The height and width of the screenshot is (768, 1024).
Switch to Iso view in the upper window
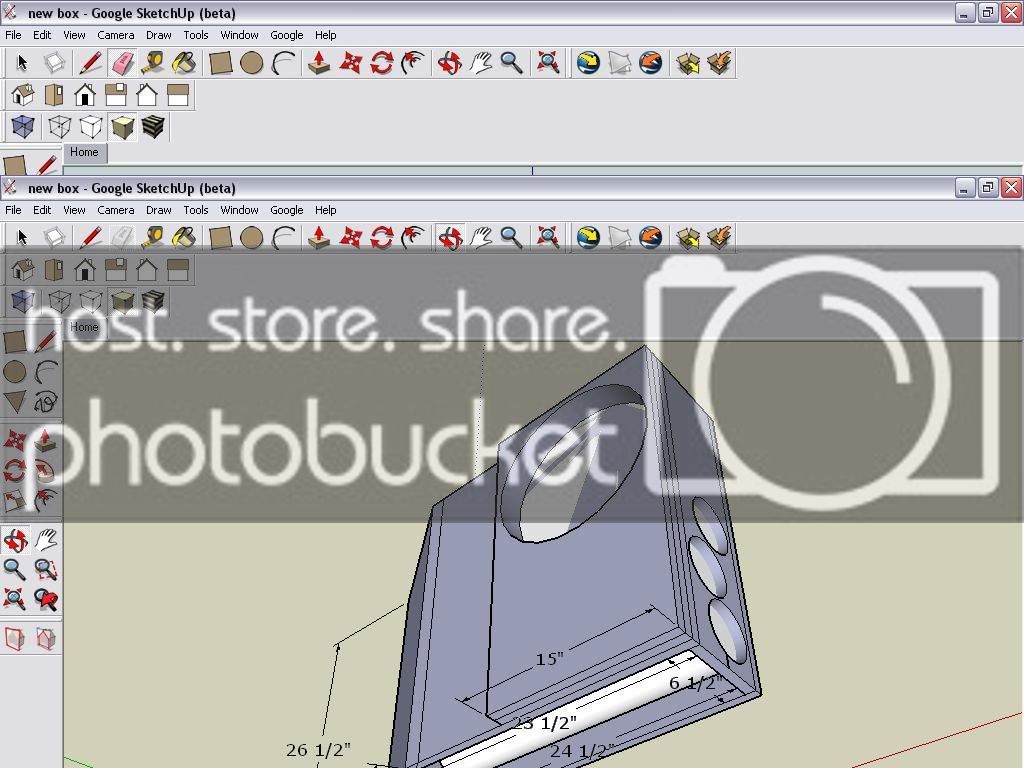[x=23, y=95]
